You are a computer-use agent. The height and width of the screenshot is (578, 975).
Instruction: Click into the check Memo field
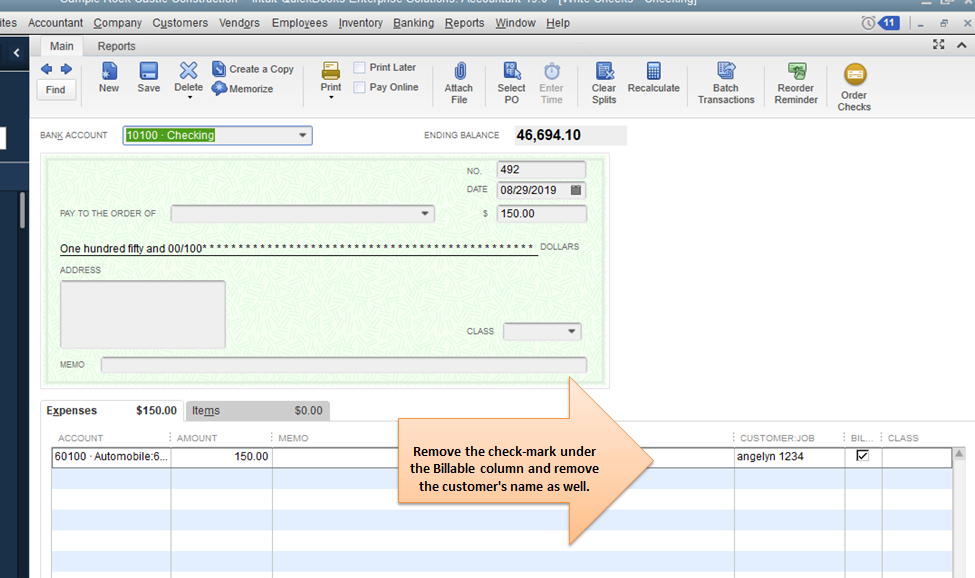tap(344, 365)
